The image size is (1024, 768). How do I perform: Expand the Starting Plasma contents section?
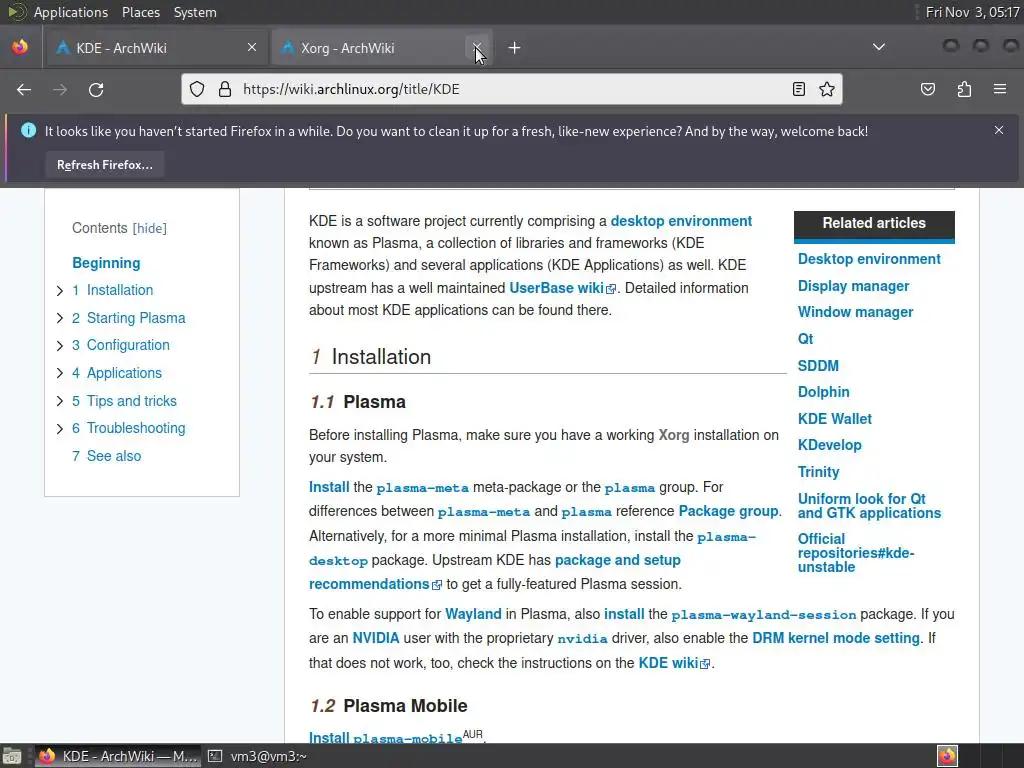click(x=59, y=318)
